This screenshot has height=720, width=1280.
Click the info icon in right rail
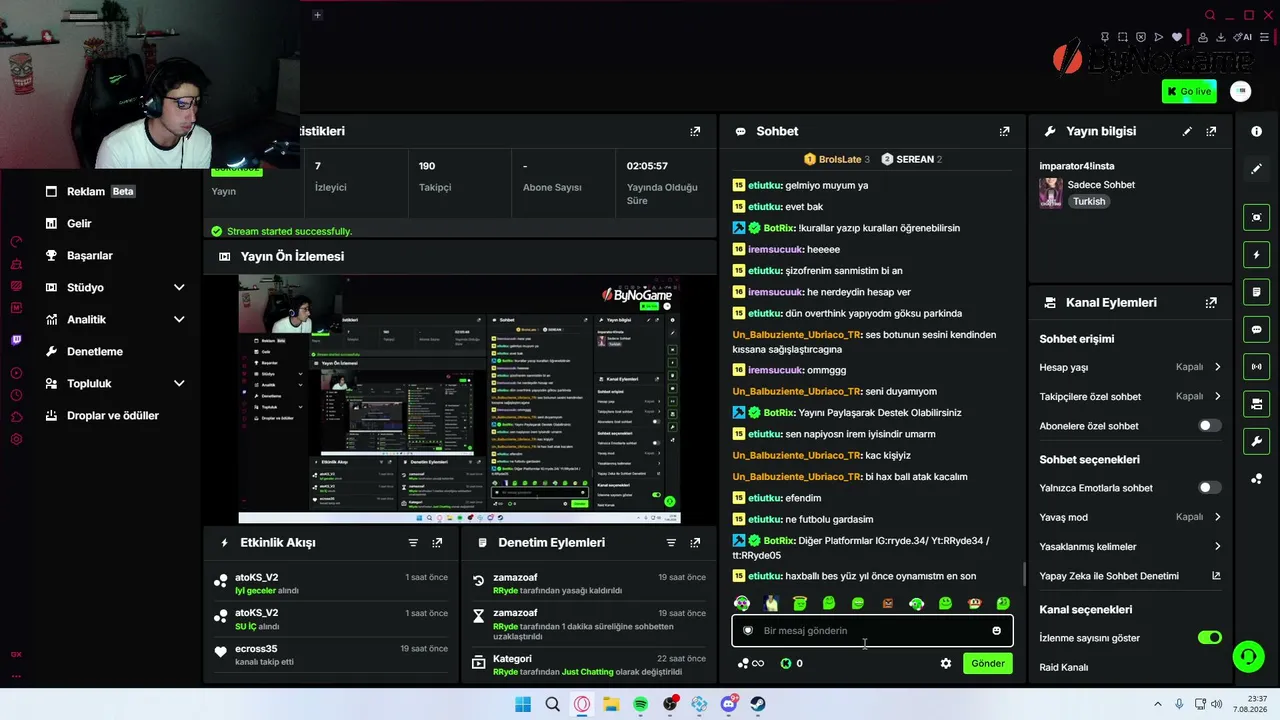[1257, 131]
